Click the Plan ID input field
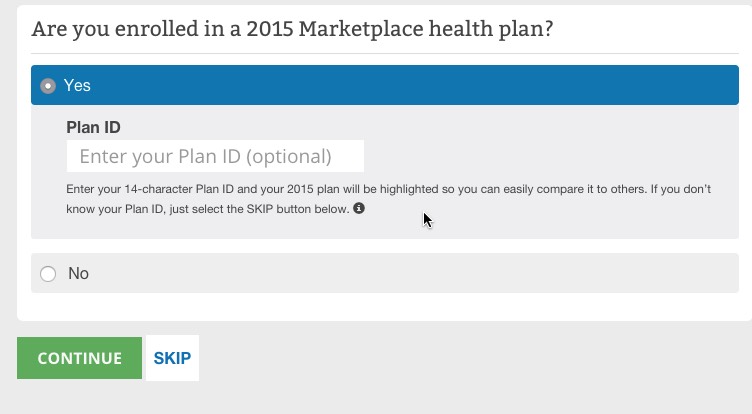 [215, 156]
